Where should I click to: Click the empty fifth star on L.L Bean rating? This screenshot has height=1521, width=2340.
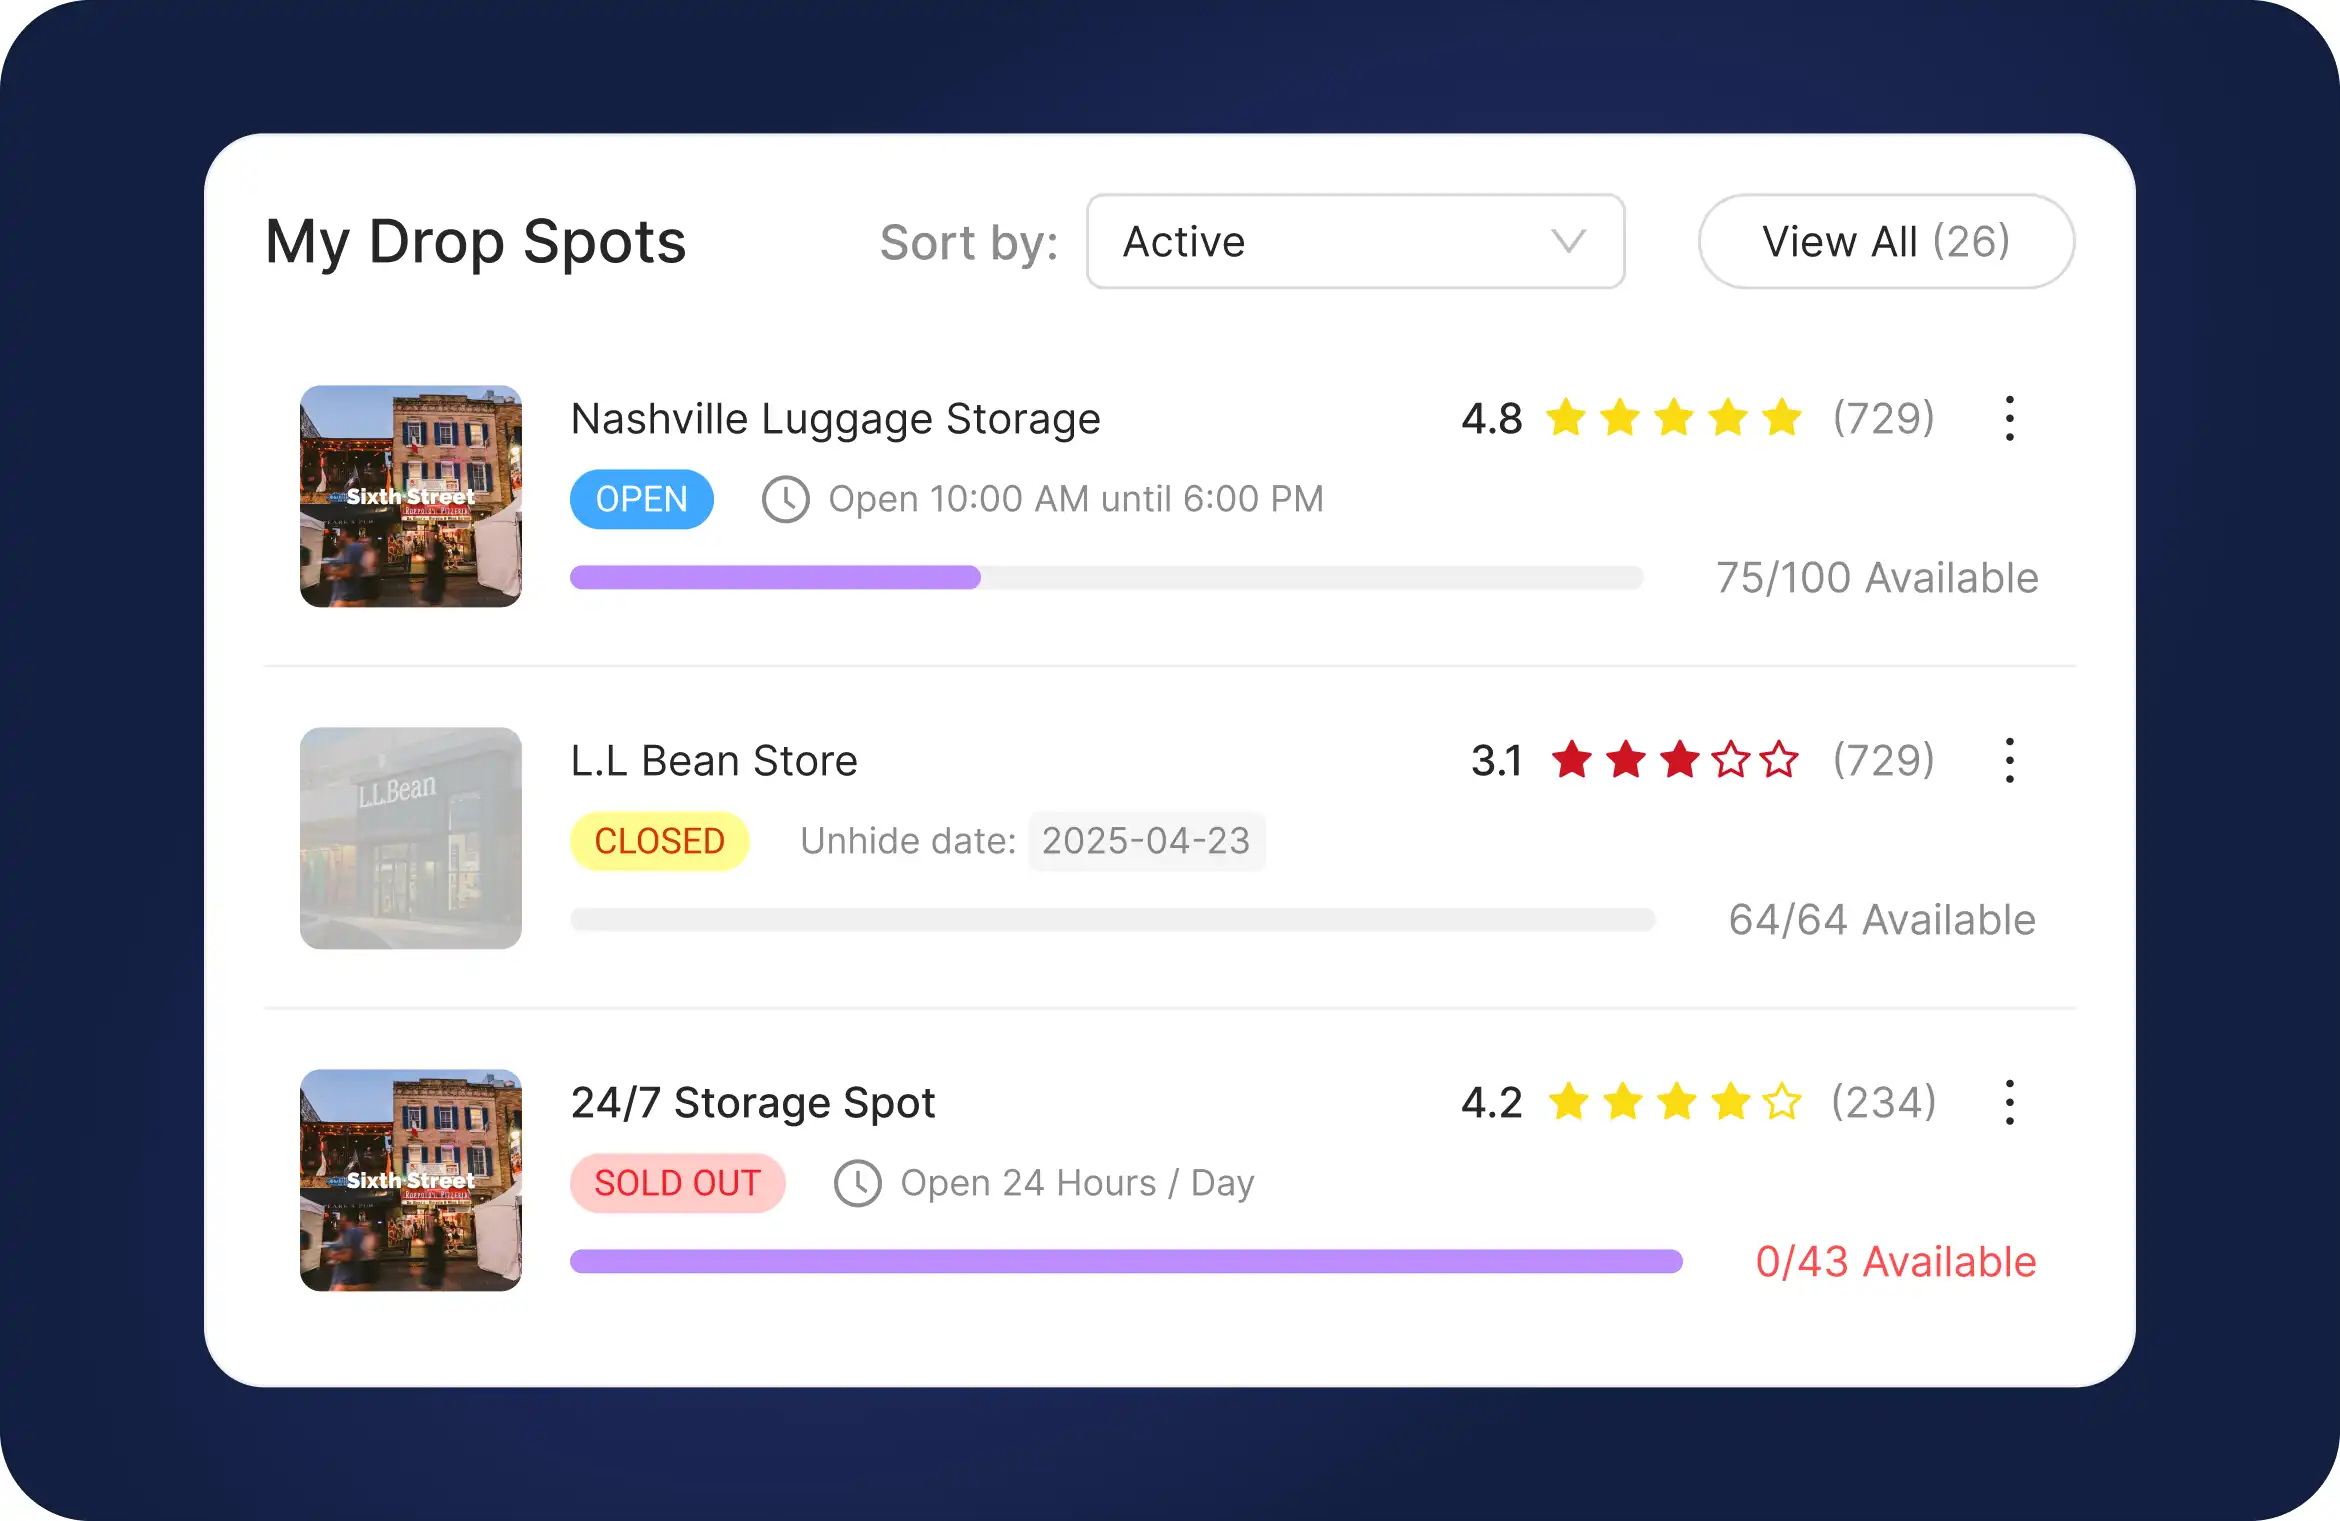pos(1780,760)
